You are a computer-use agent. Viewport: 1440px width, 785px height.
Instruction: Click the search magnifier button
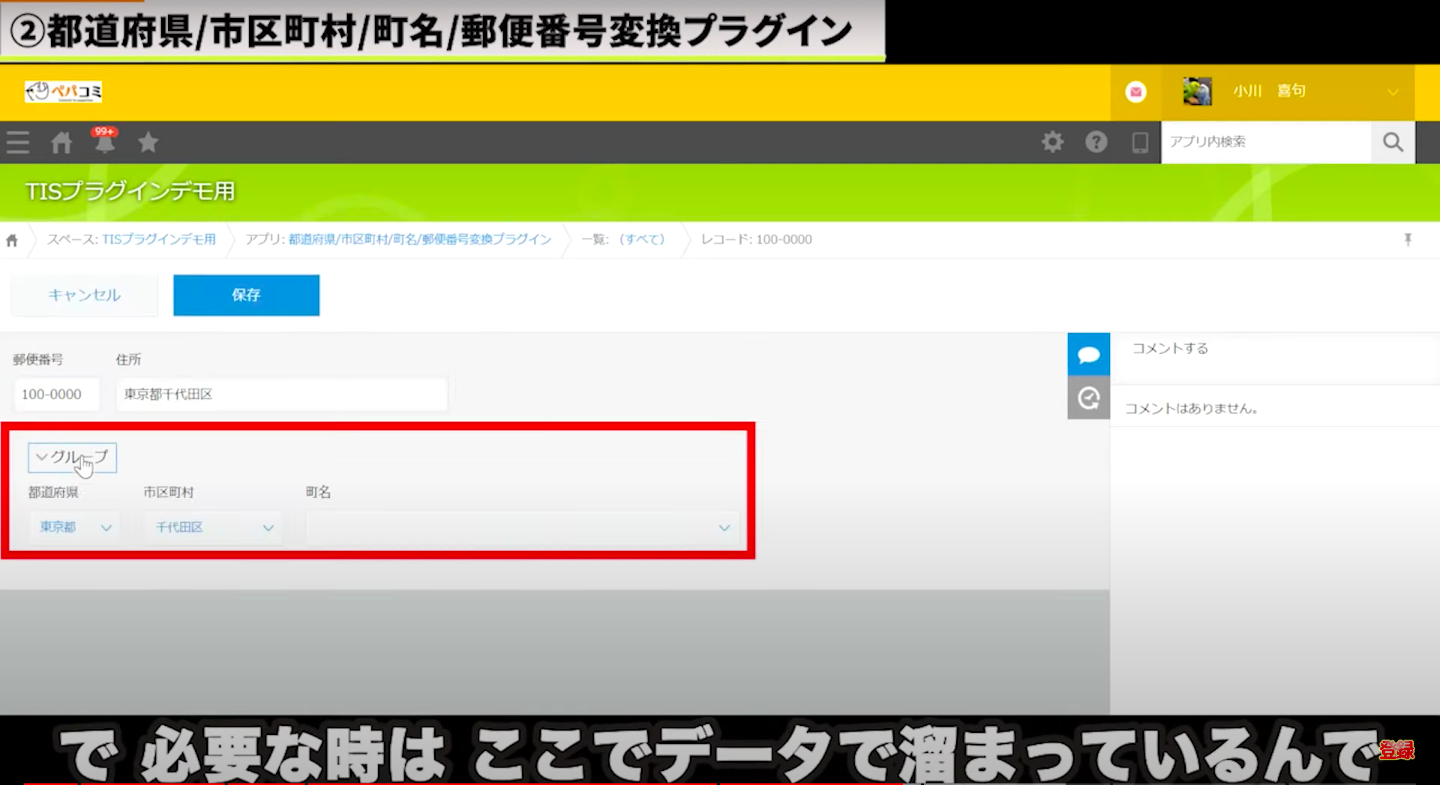pos(1392,142)
